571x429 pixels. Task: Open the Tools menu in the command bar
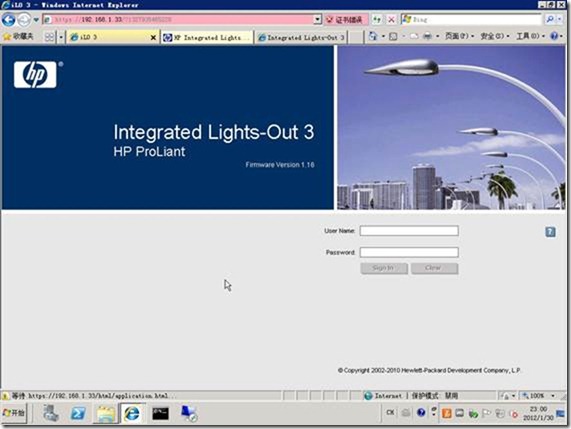(x=531, y=36)
